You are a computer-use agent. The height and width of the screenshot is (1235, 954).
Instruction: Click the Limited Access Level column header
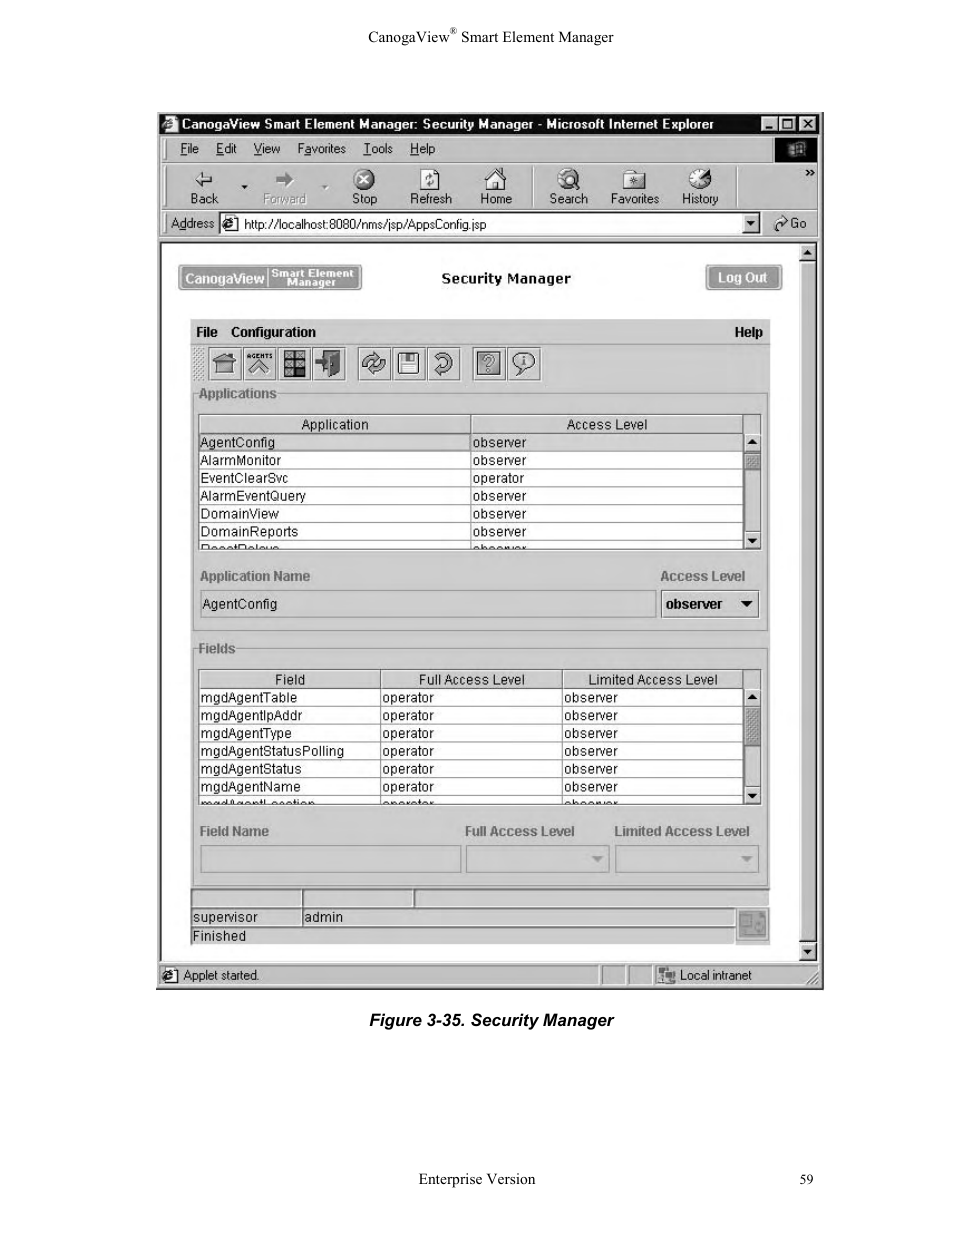(x=653, y=679)
